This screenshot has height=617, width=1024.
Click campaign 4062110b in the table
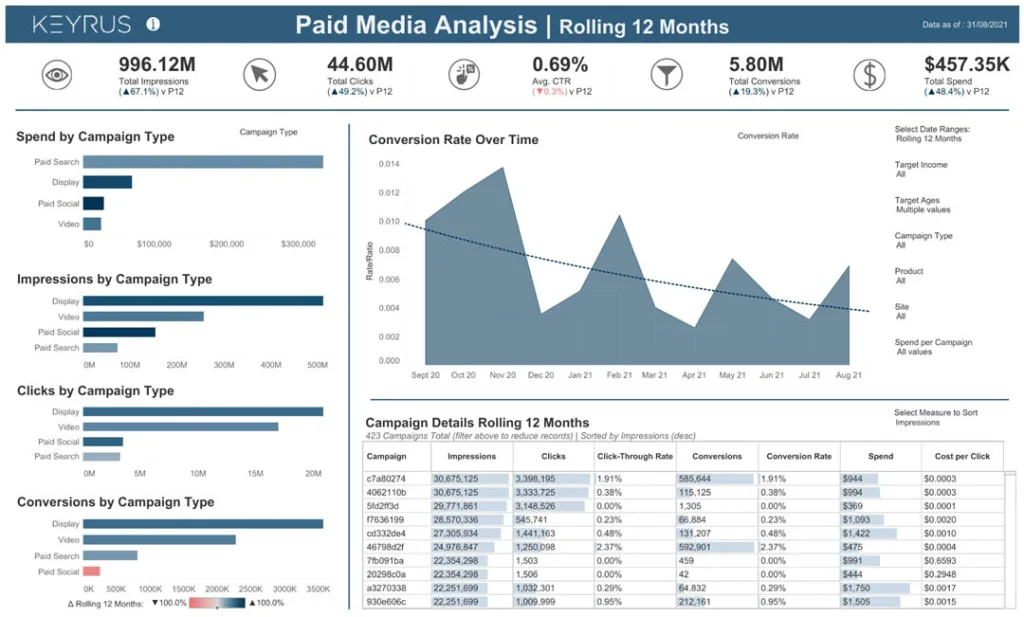coord(386,492)
